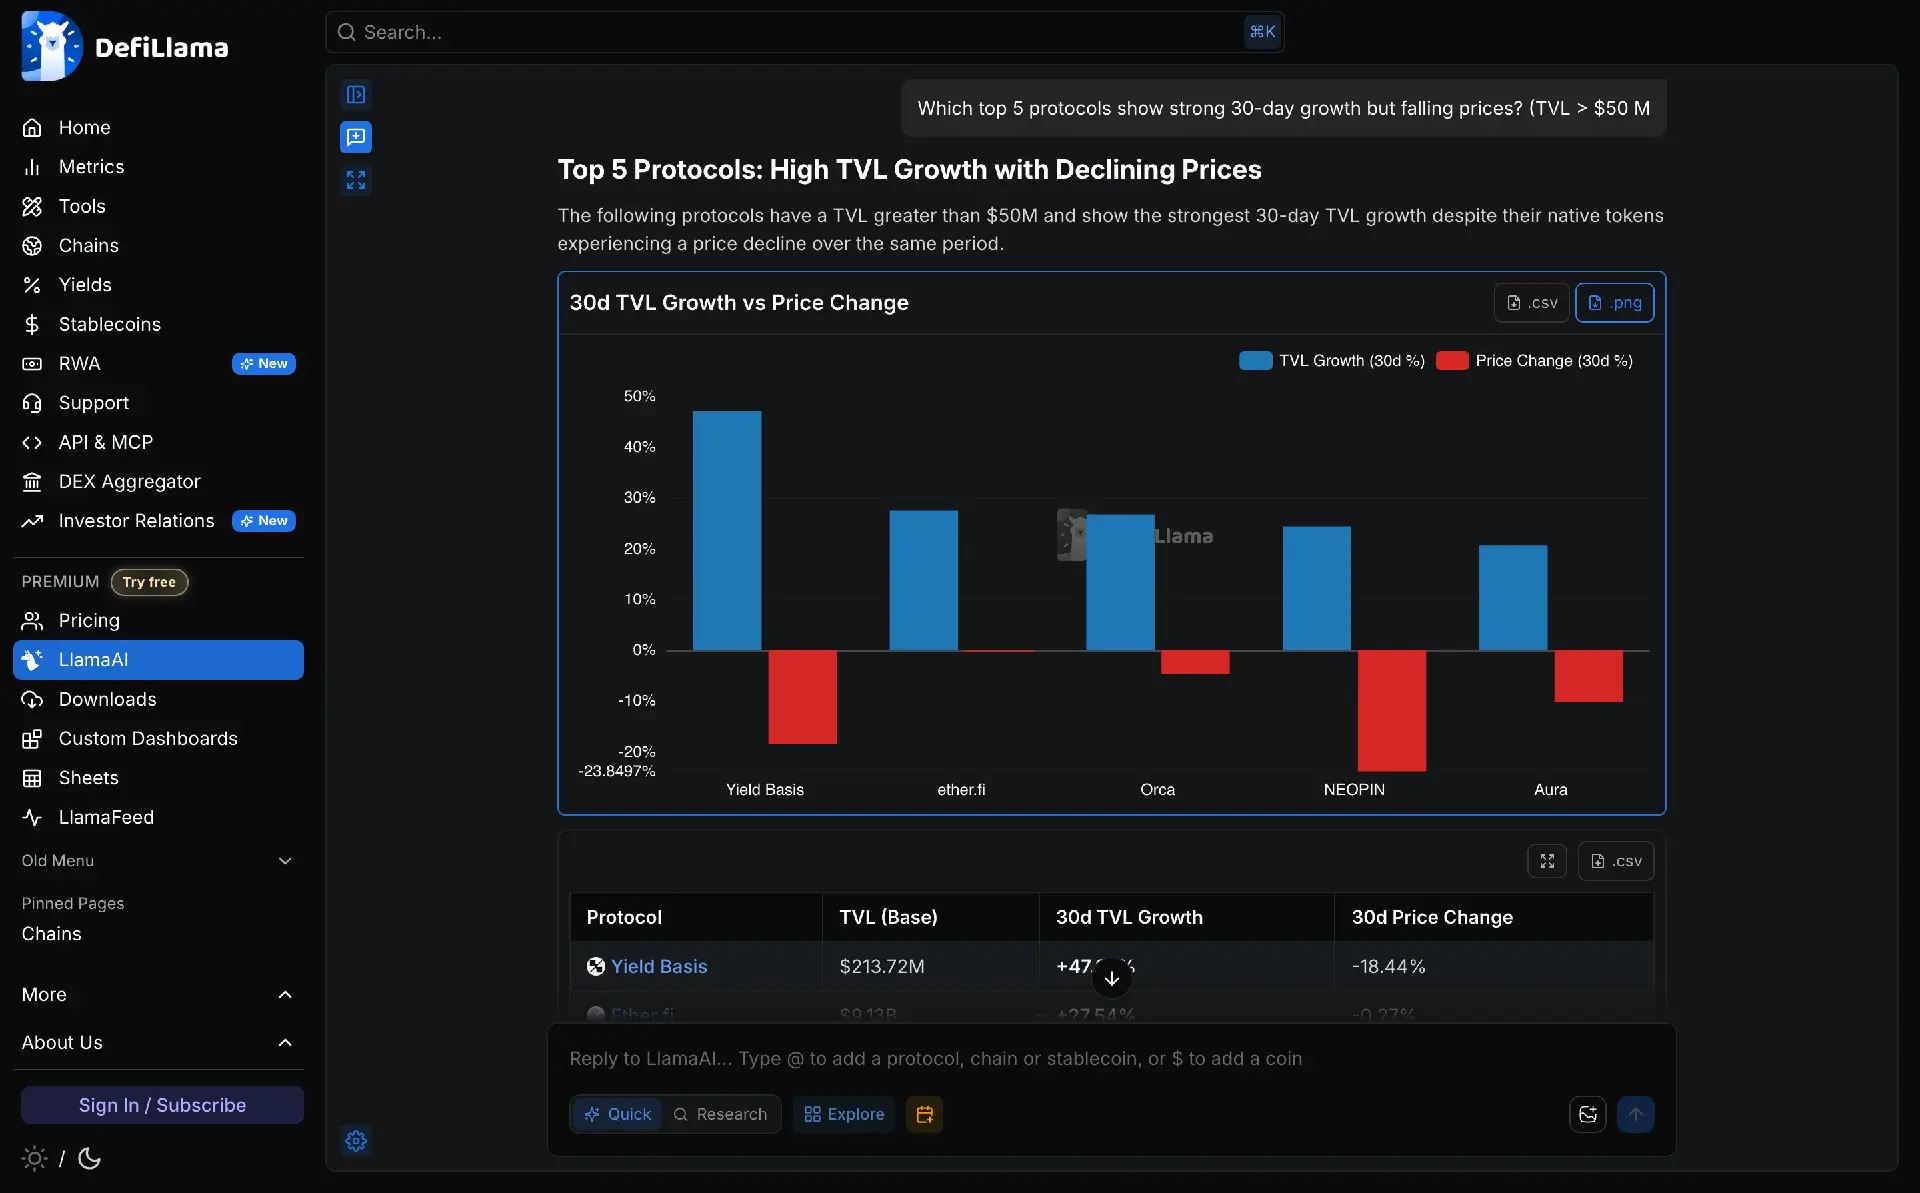
Task: Collapse the About Us section
Action: [x=158, y=1043]
